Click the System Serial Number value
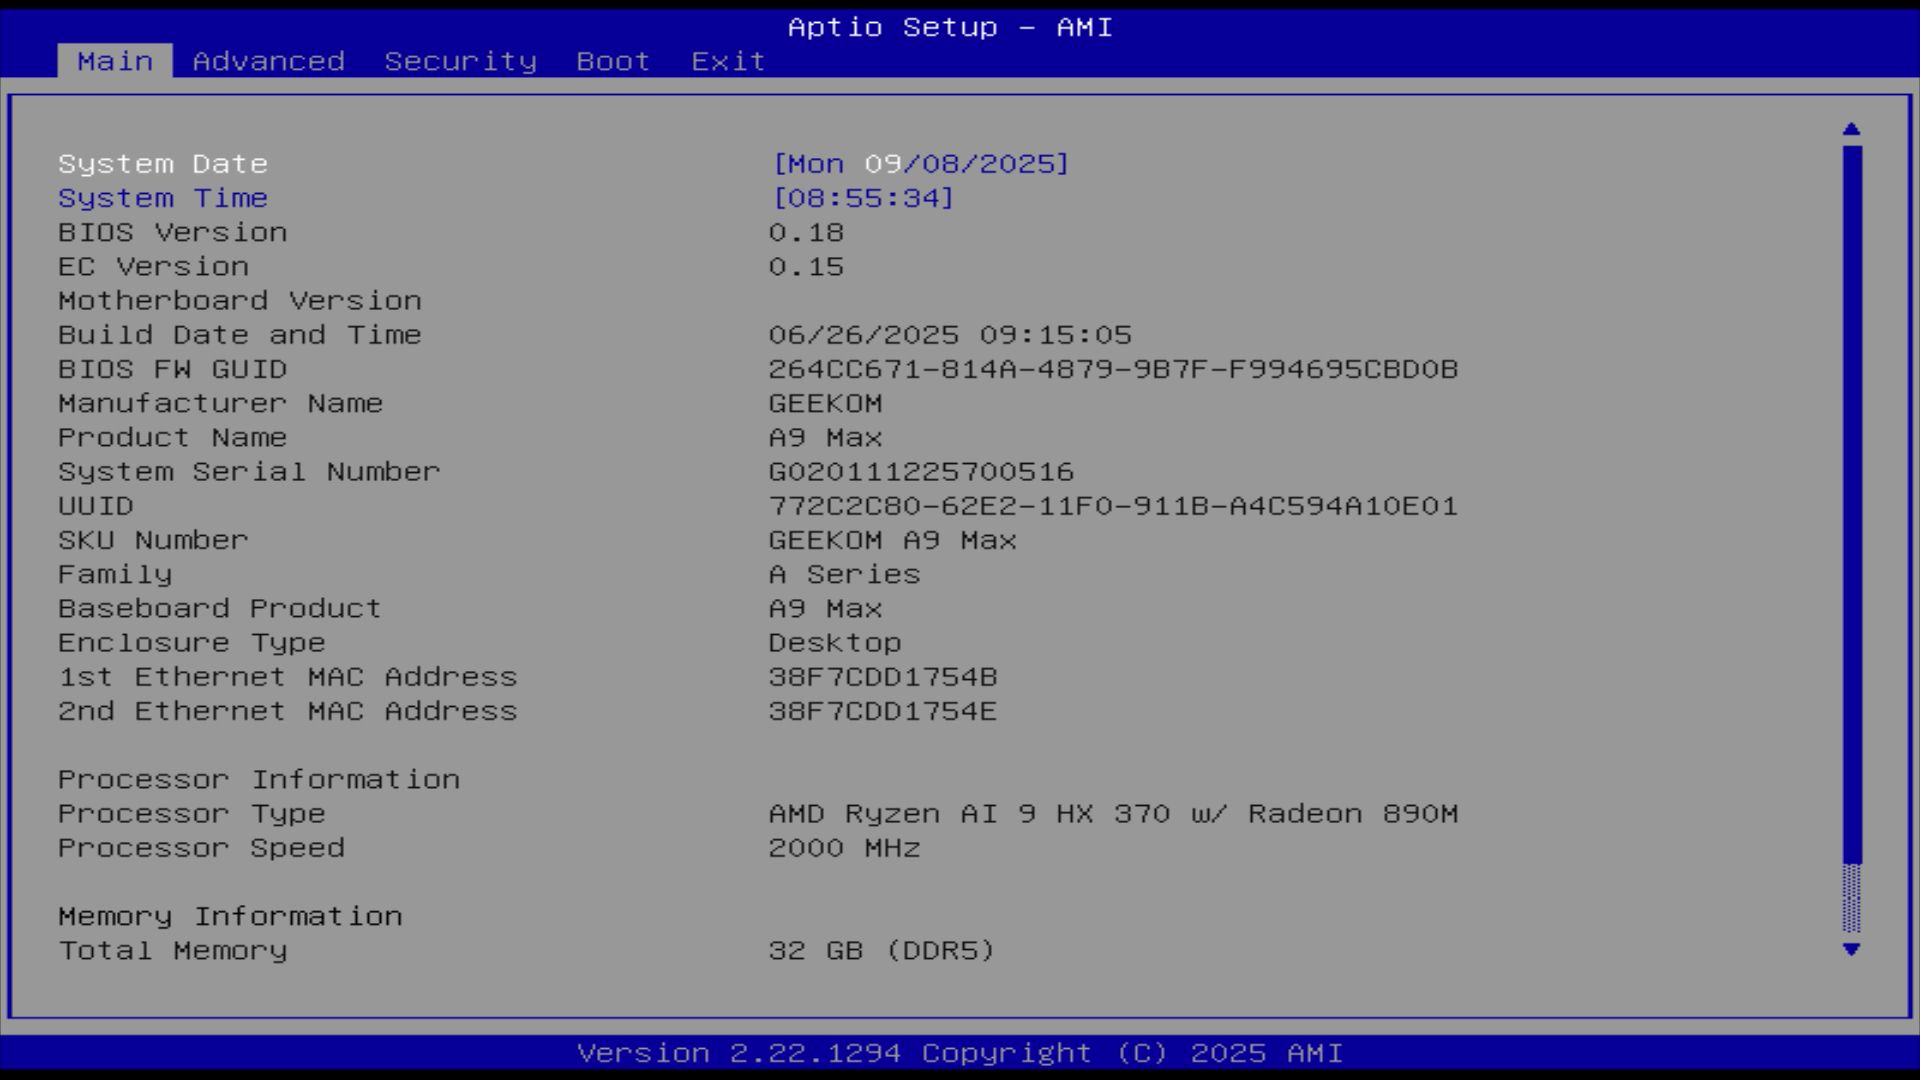The image size is (1920, 1080). pos(920,472)
